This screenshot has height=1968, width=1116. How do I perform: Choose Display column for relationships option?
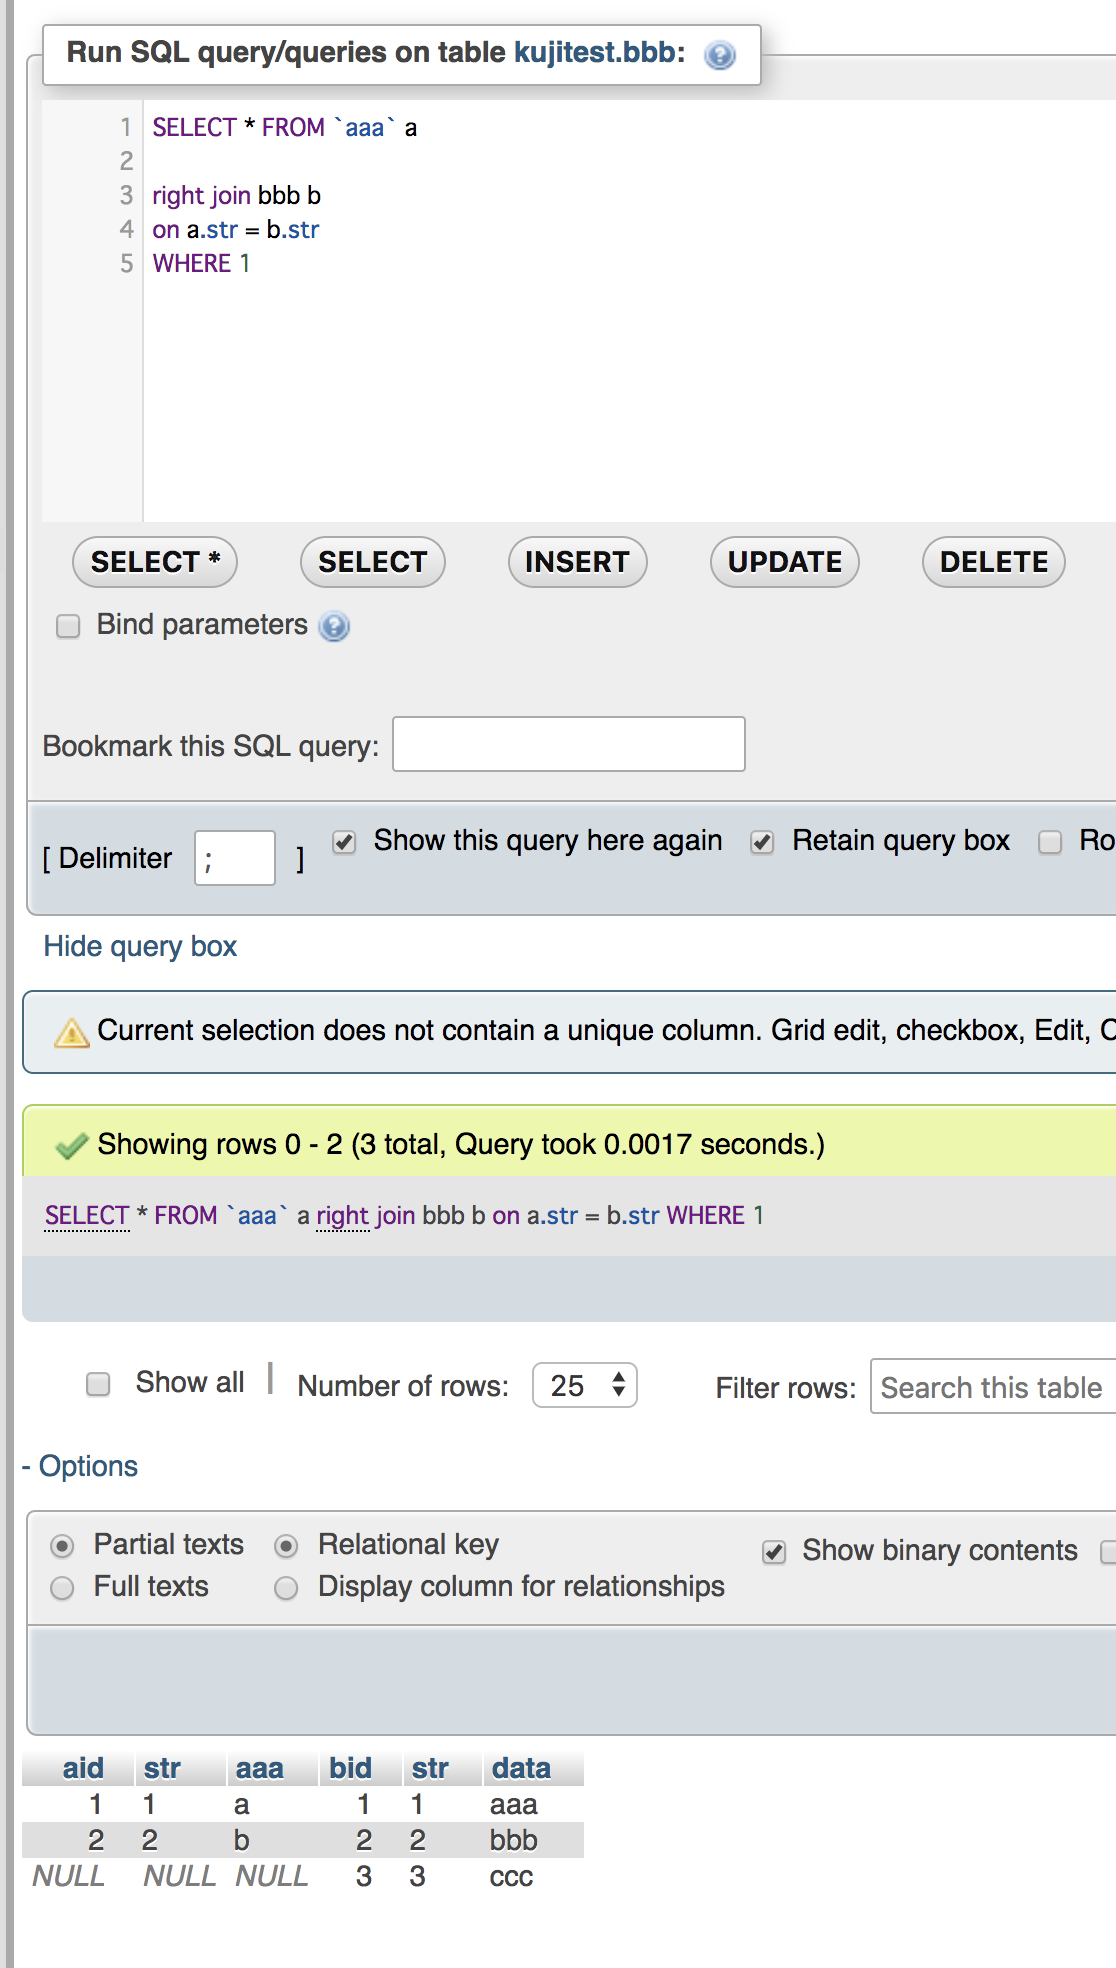point(286,1588)
